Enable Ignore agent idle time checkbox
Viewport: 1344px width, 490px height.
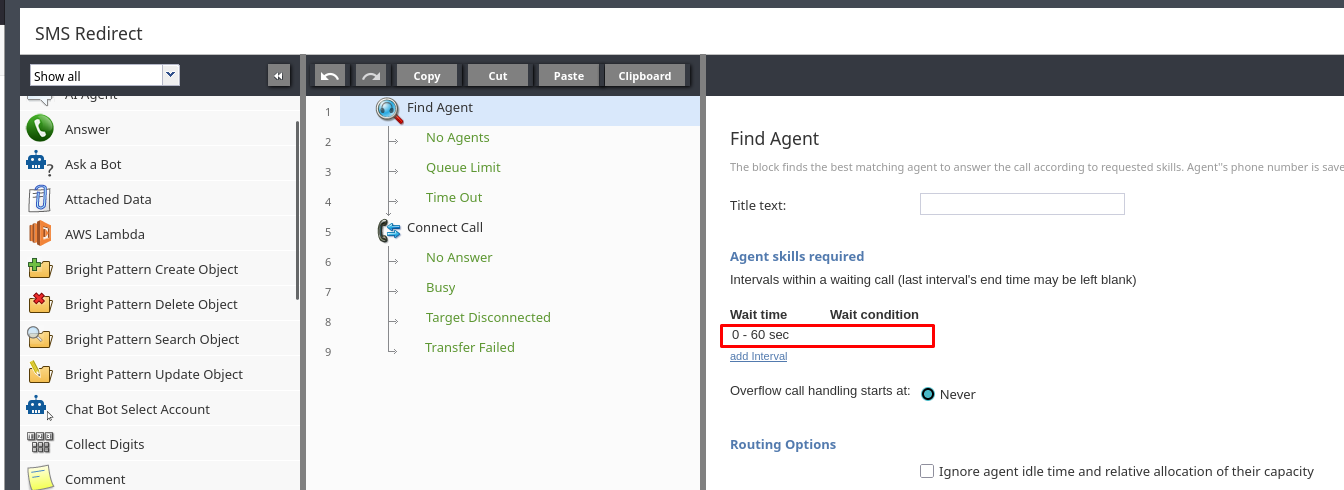[927, 471]
